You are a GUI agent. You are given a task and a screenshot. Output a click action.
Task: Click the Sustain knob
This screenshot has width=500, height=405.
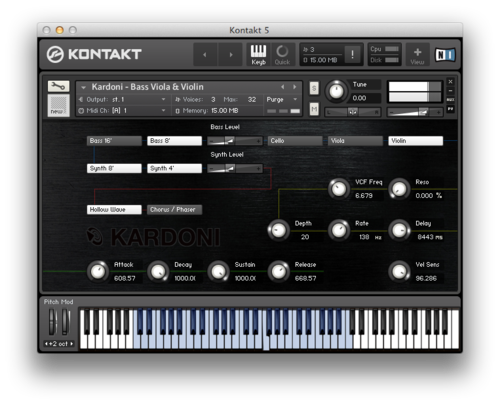pyautogui.click(x=218, y=271)
